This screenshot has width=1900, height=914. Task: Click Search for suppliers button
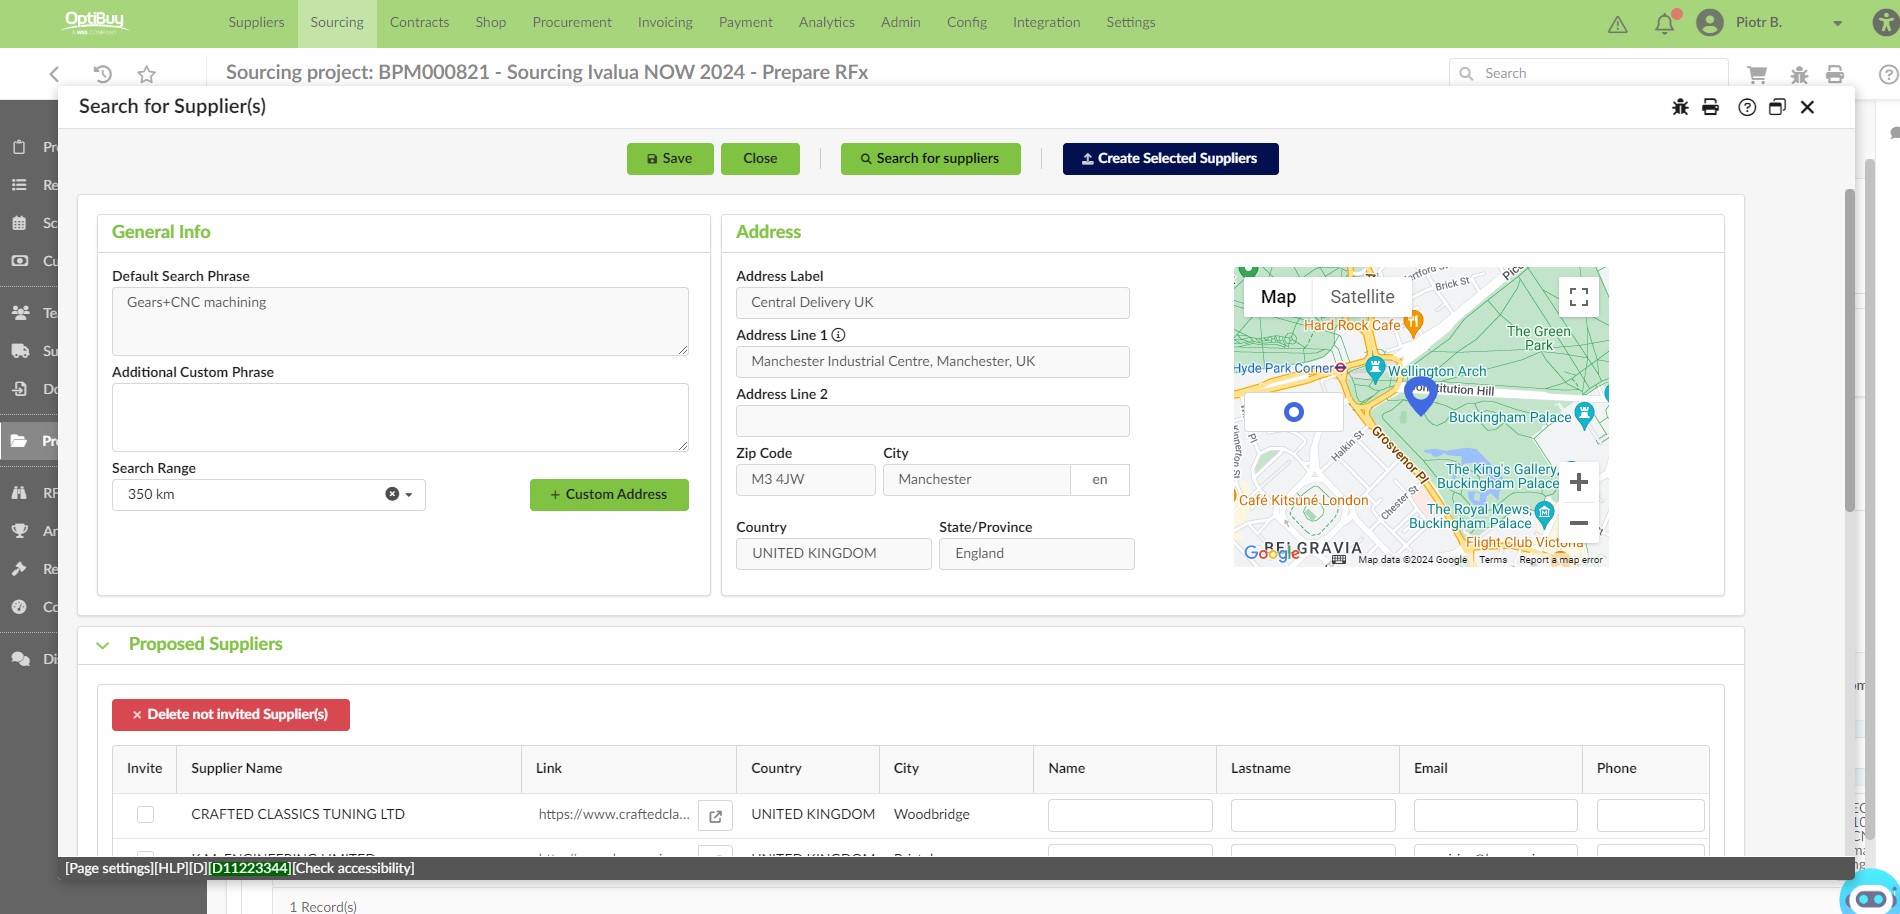930,159
